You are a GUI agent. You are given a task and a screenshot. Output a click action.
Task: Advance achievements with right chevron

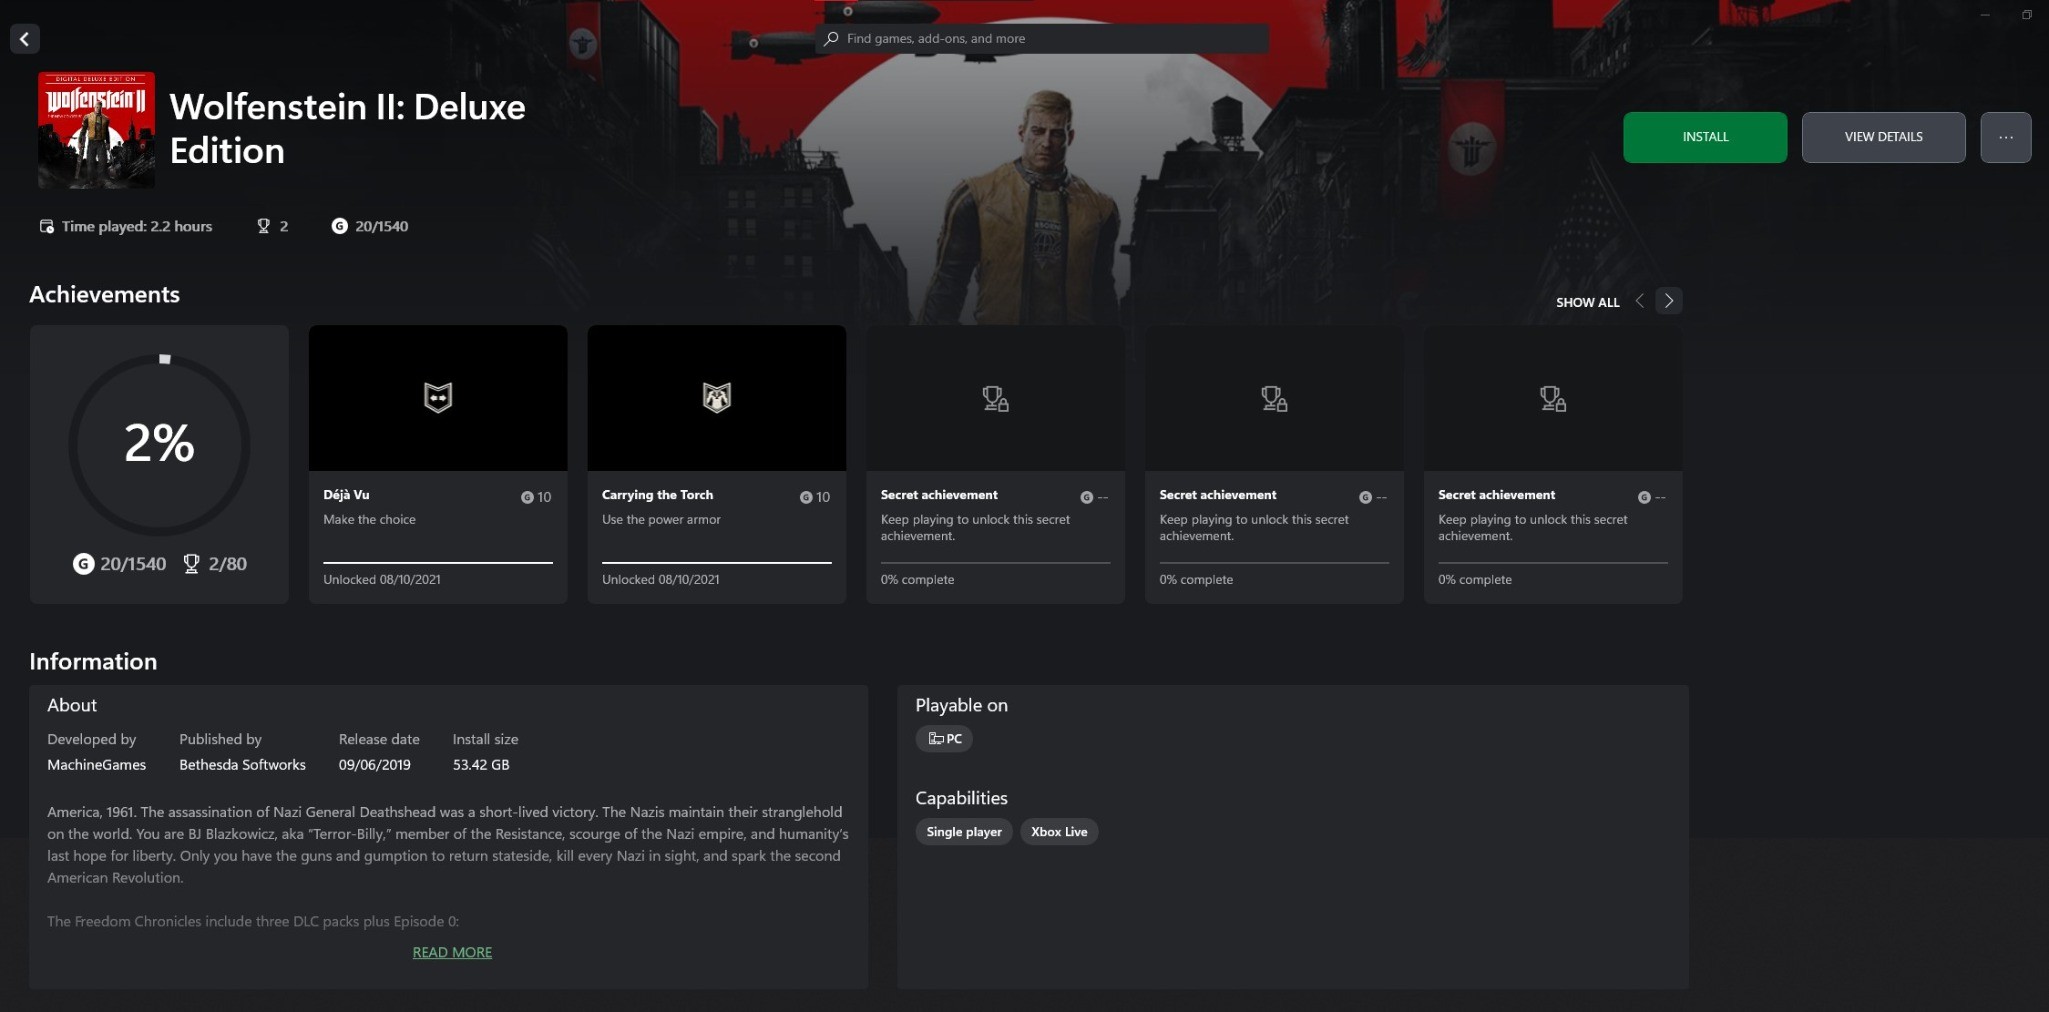(1669, 301)
